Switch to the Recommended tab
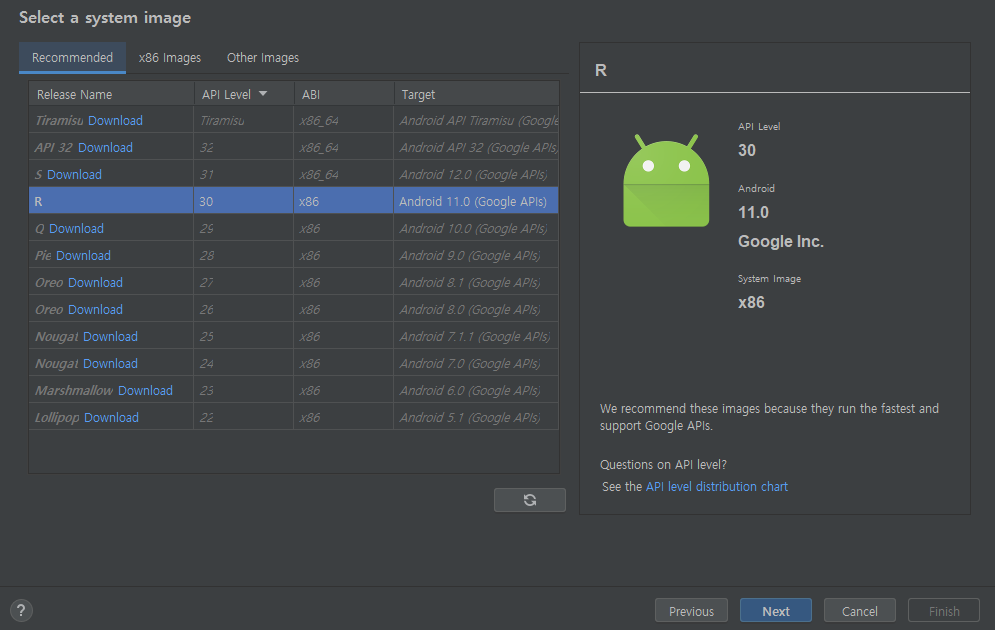995x630 pixels. click(x=72, y=58)
